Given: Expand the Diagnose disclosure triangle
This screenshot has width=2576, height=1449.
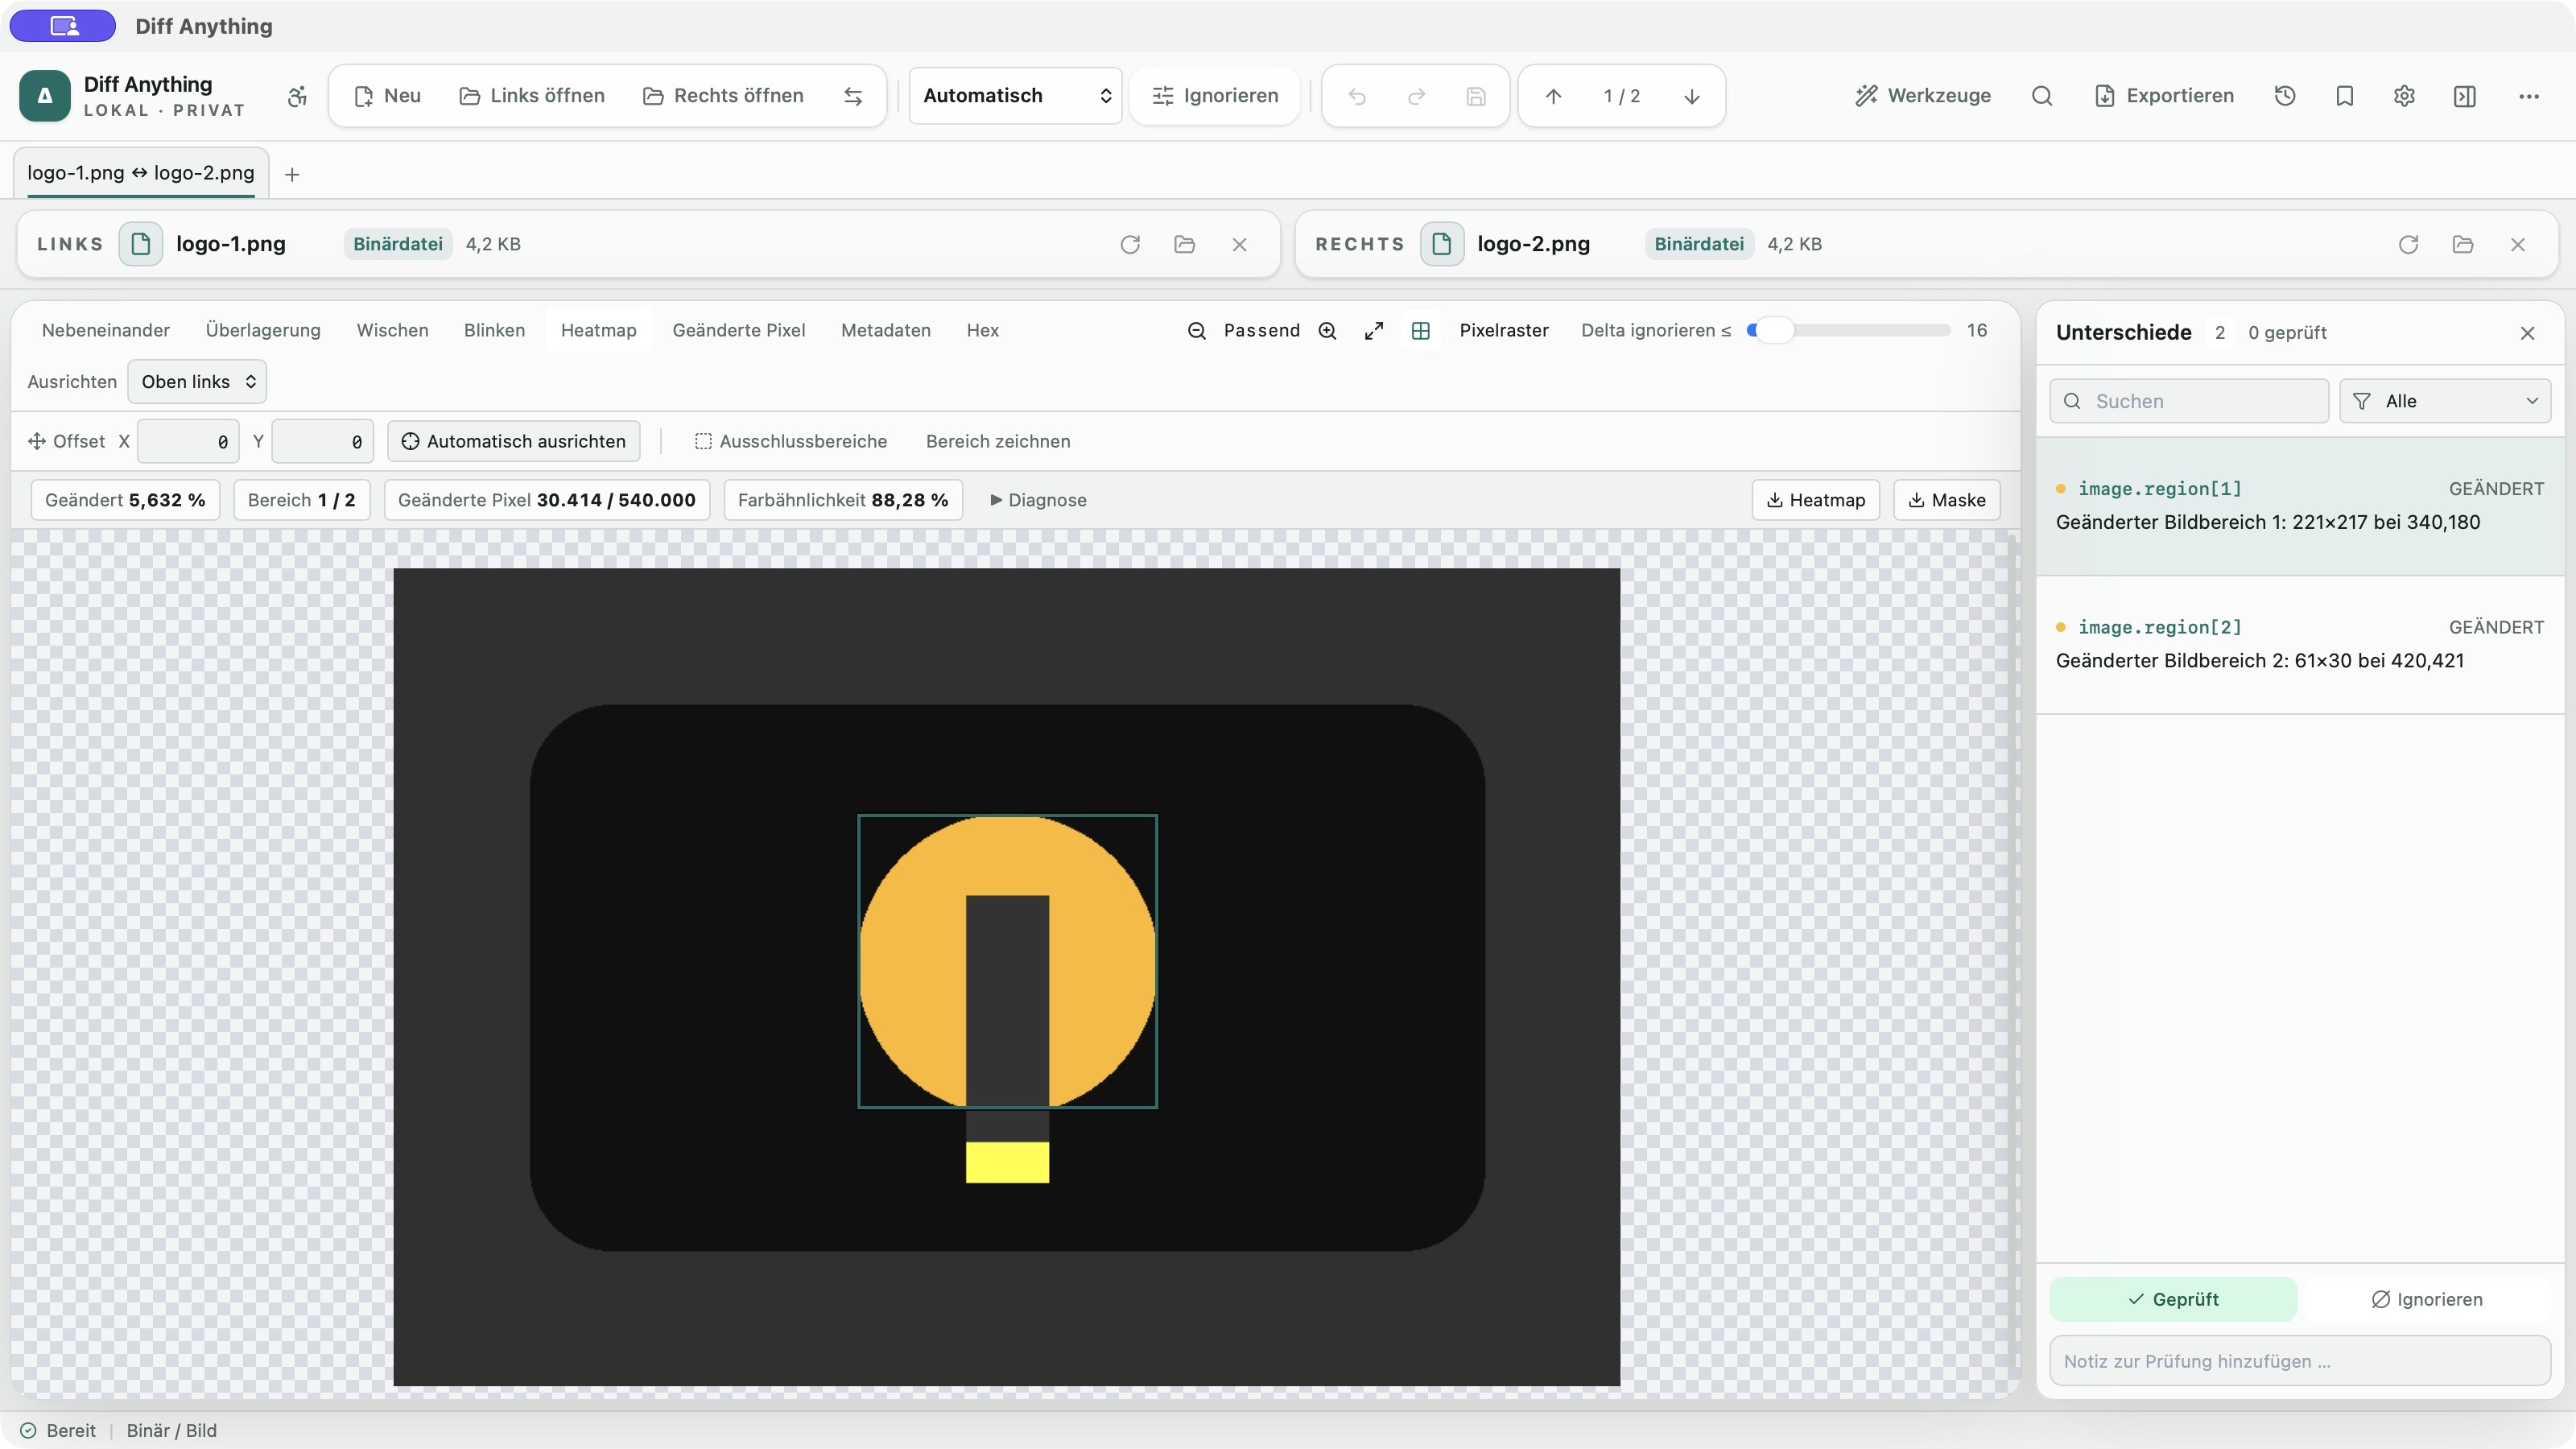Looking at the screenshot, I should [1038, 500].
